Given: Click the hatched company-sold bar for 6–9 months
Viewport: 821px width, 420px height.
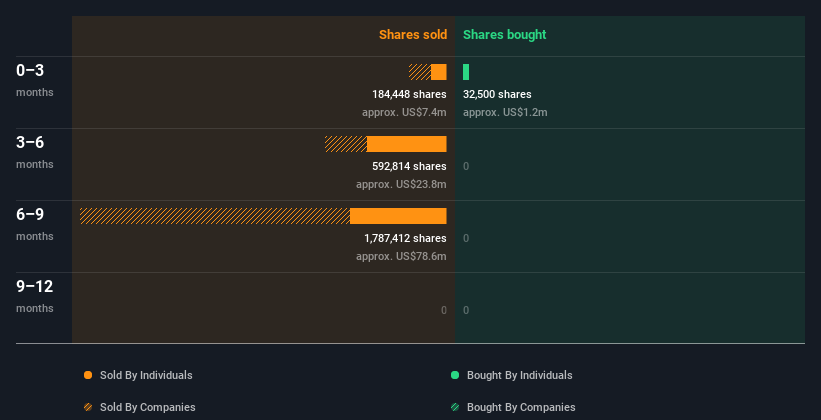Looking at the screenshot, I should point(214,216).
